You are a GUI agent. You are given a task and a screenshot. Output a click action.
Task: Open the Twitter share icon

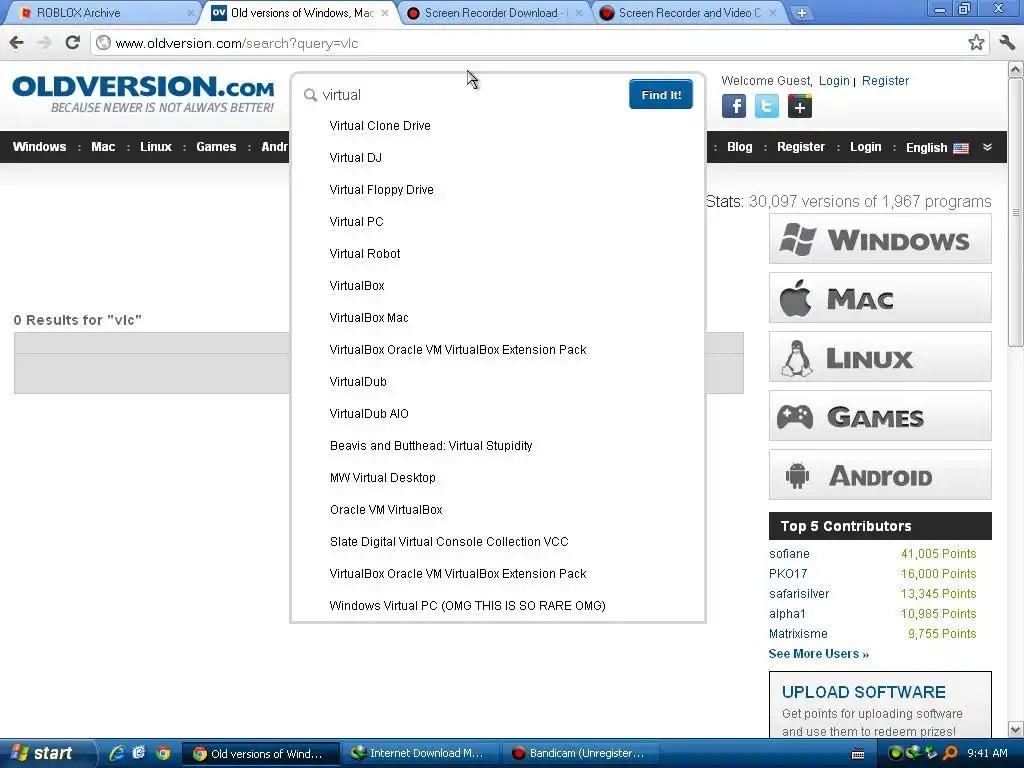click(x=767, y=106)
